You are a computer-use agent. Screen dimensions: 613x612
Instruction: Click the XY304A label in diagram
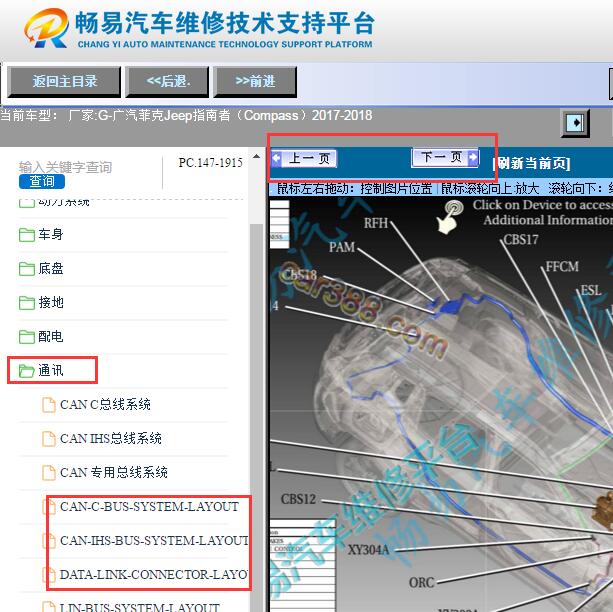[368, 550]
